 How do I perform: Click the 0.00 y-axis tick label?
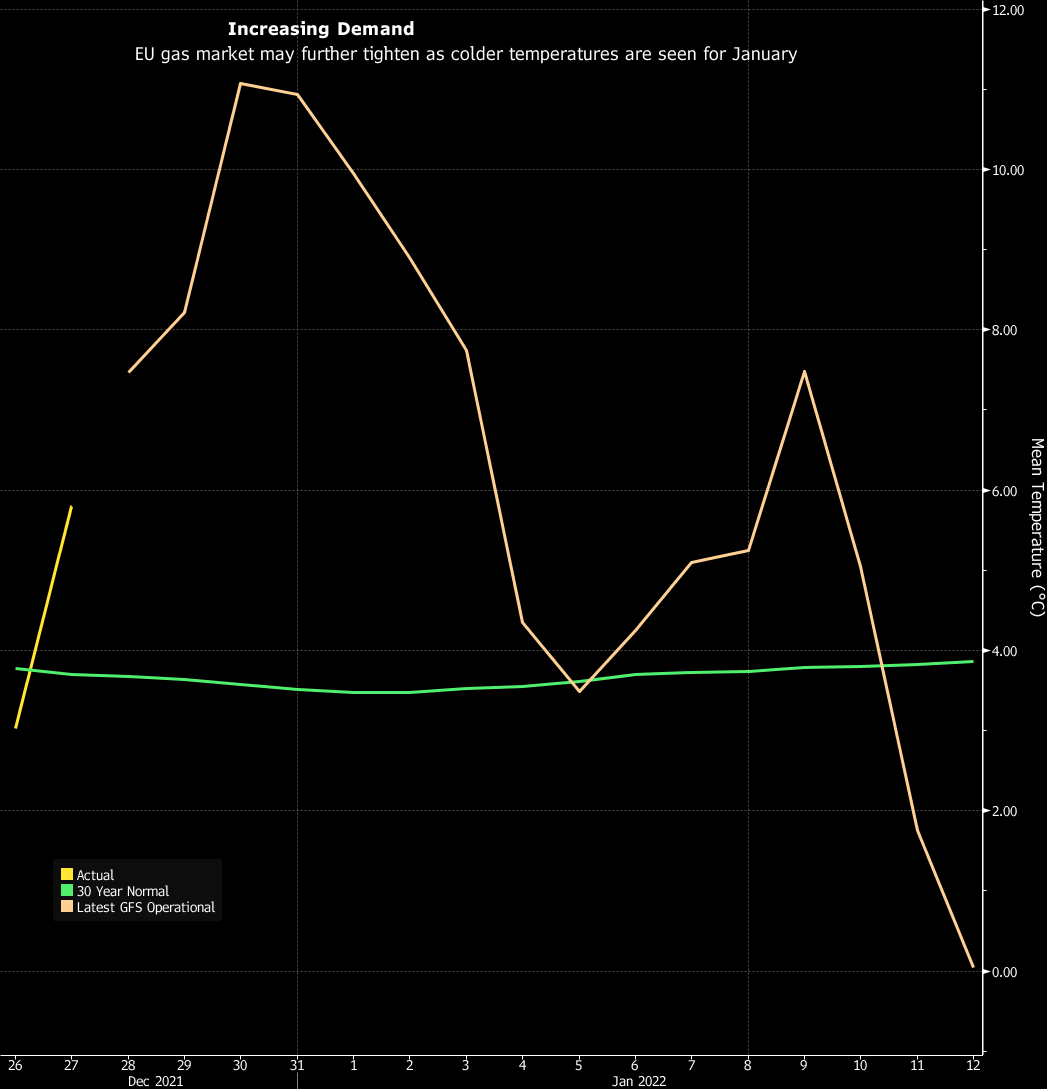pos(1004,972)
